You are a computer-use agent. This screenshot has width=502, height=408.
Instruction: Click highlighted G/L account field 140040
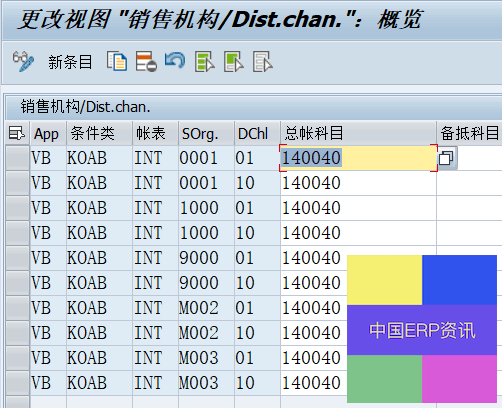coord(358,158)
